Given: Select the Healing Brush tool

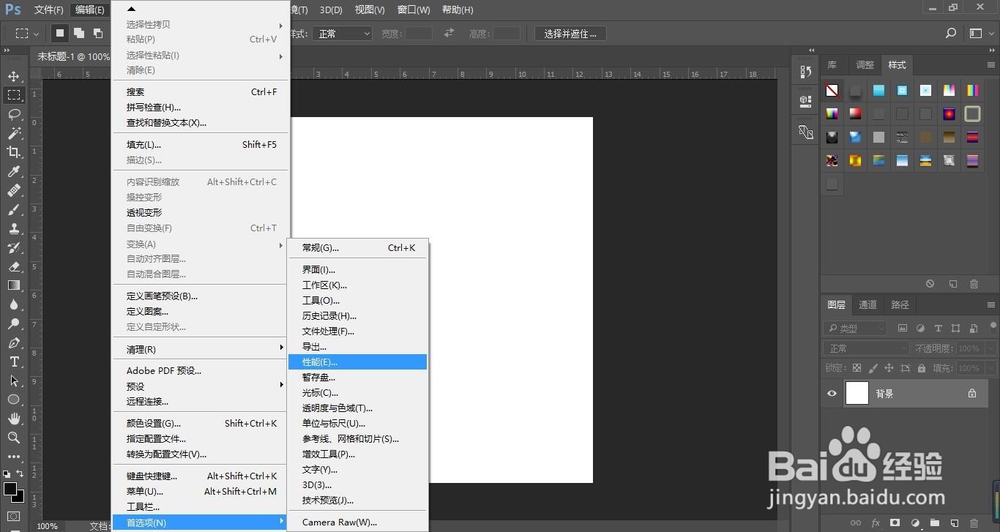Looking at the screenshot, I should click(13, 190).
